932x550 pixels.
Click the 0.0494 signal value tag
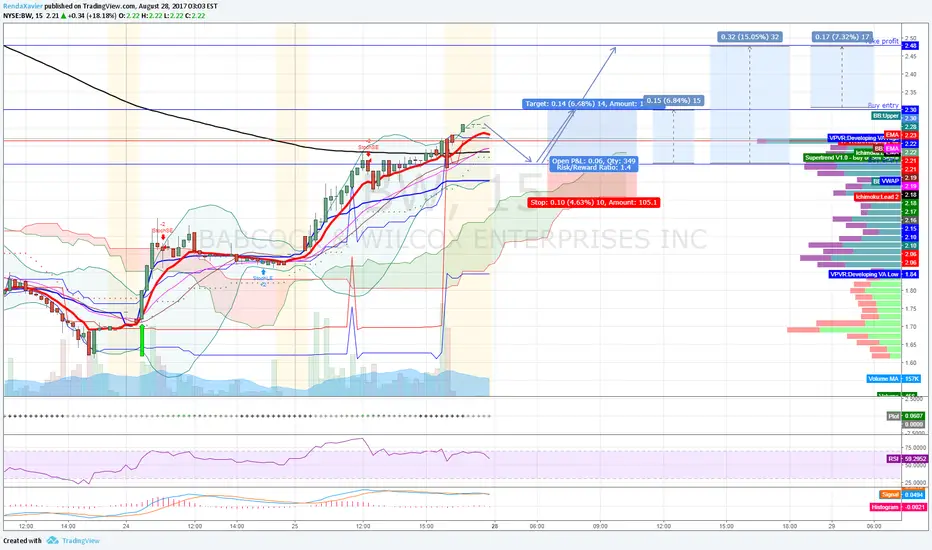click(914, 495)
